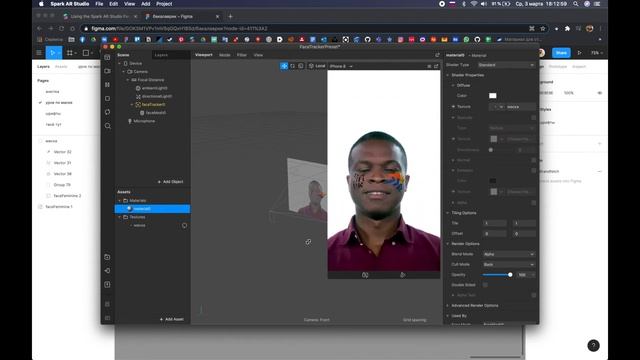
Task: Open the Edit menu in menu bar
Action: 113,4
